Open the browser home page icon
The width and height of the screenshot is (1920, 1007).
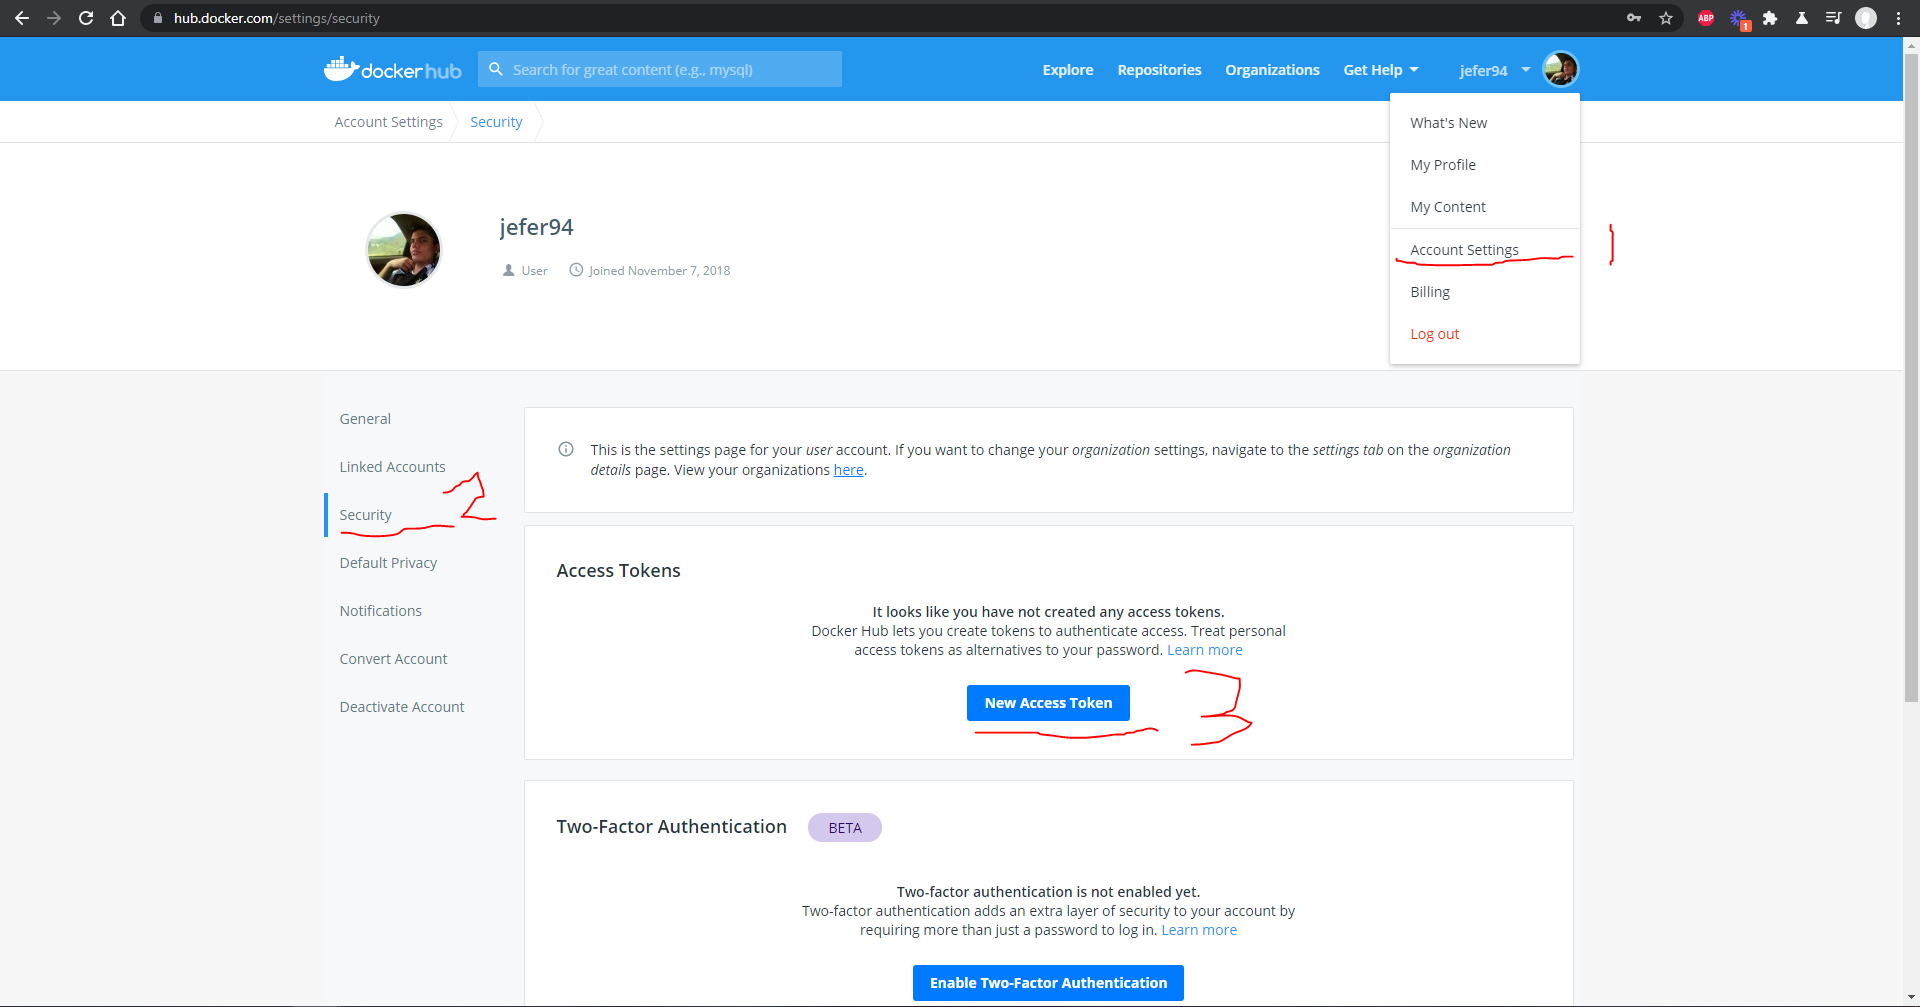[118, 18]
